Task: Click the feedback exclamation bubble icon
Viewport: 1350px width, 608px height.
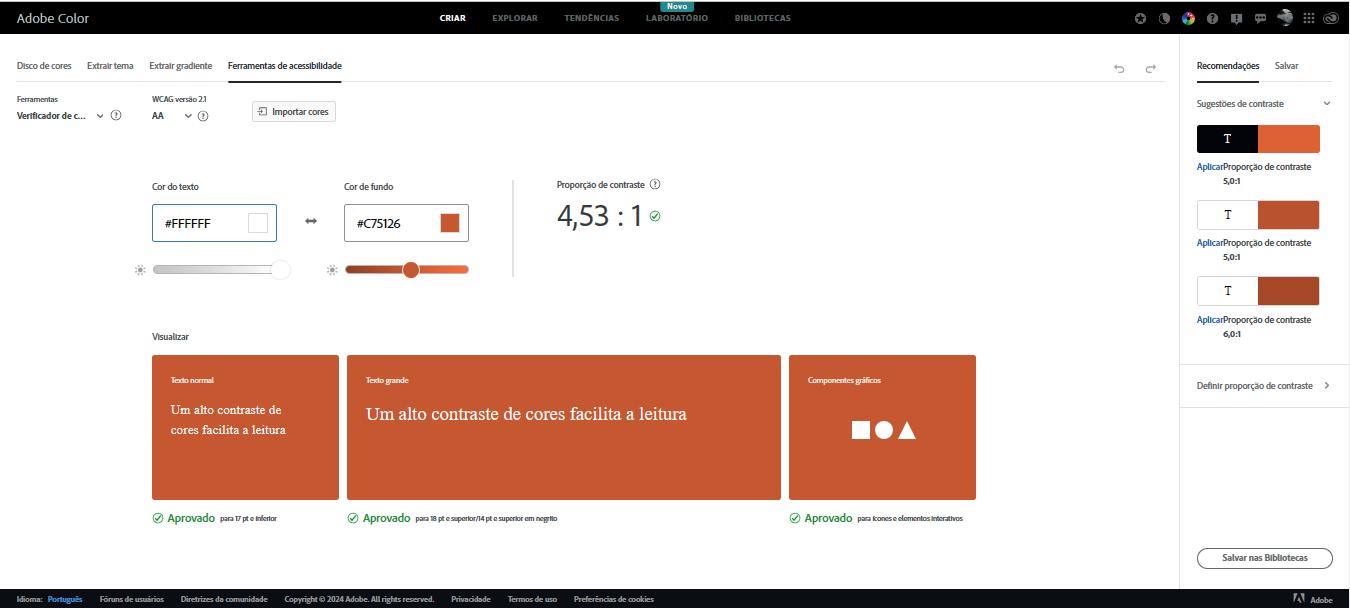Action: pyautogui.click(x=1236, y=18)
